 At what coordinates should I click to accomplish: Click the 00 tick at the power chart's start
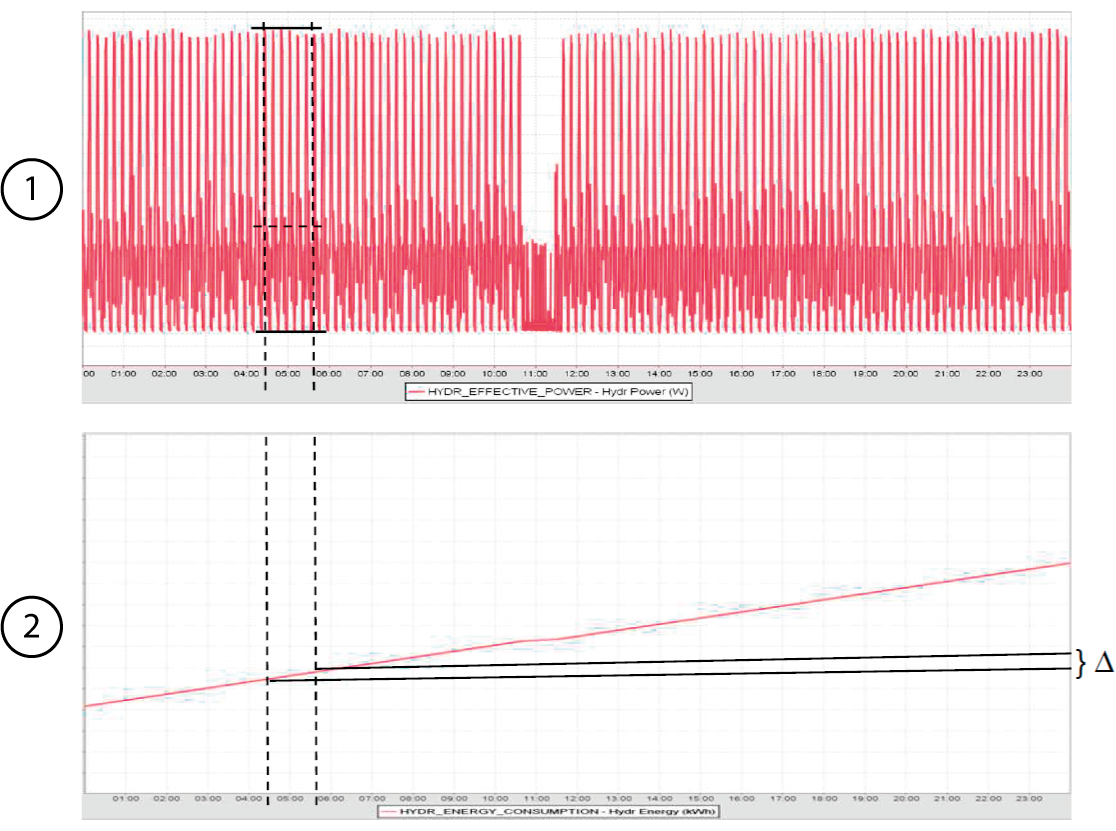click(x=88, y=373)
